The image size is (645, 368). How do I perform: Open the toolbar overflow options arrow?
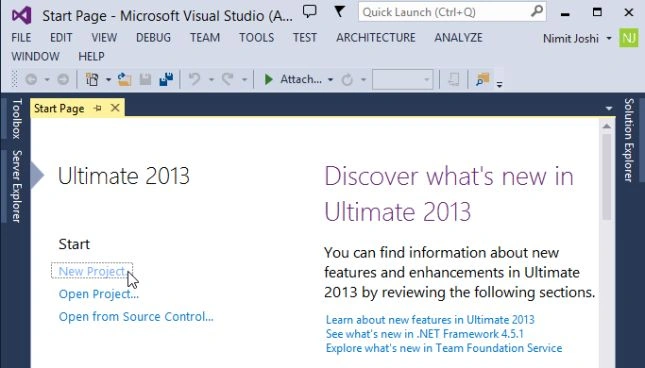[499, 85]
